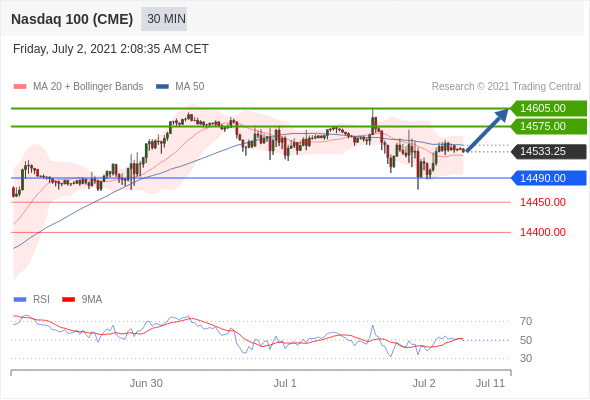The height and width of the screenshot is (400, 590).
Task: Click the Research © 2021 Trading Central link
Action: coord(506,87)
